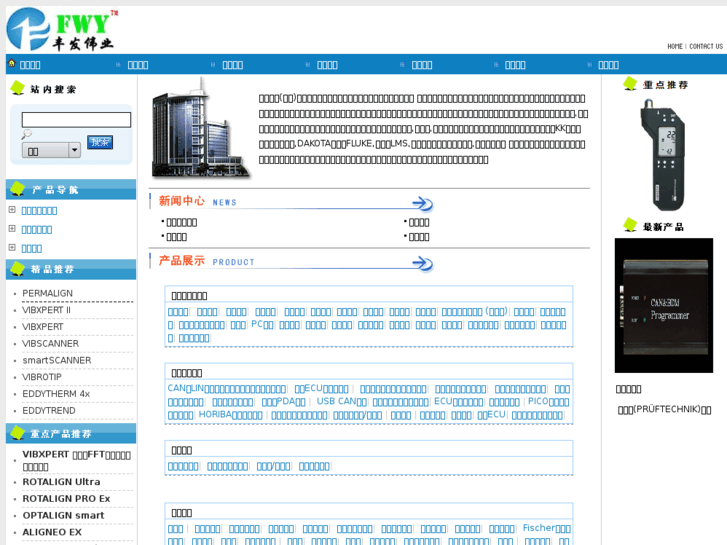Viewport: 727px width, 545px height.
Task: Click the office building image
Action: pos(199,129)
